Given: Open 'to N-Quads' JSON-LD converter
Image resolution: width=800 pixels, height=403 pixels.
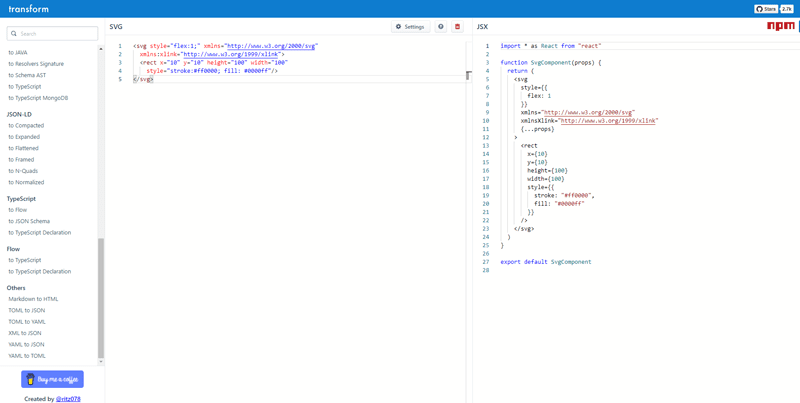Looking at the screenshot, I should coord(23,171).
